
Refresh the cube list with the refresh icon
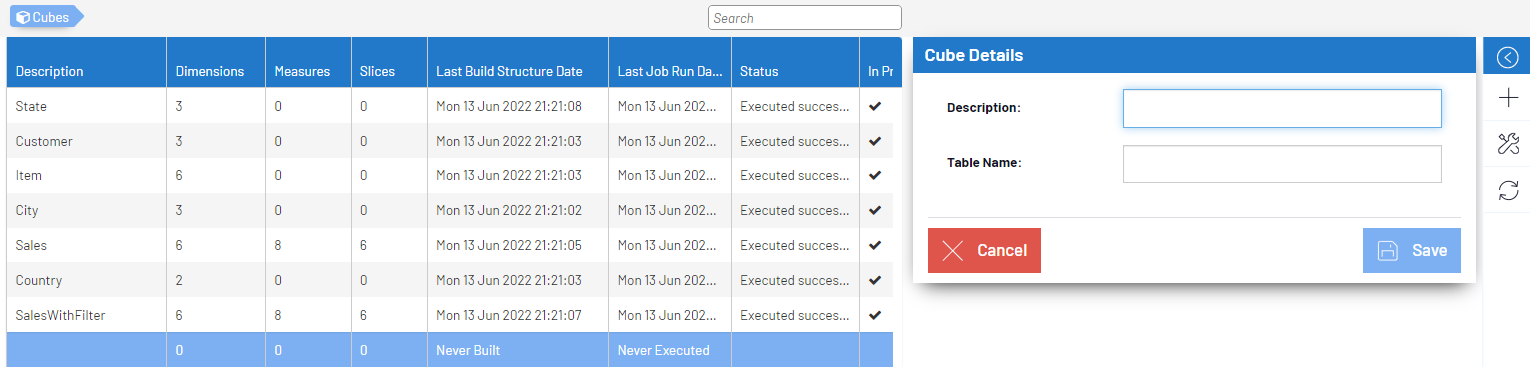tap(1508, 190)
